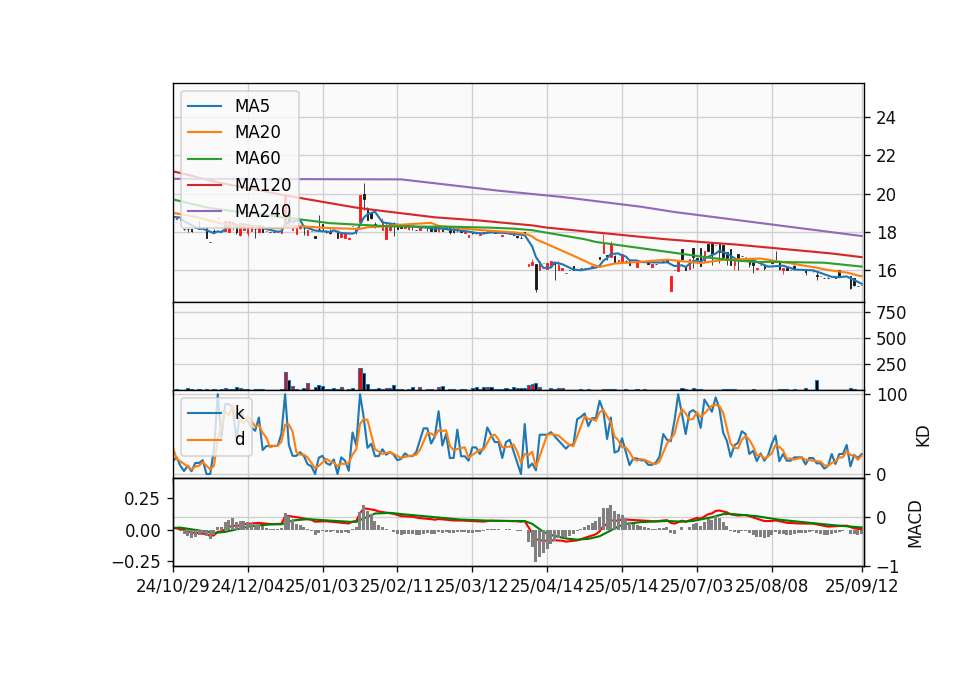Click the MACD vertical axis title
Viewport: 960px width, 690px height.
point(915,524)
